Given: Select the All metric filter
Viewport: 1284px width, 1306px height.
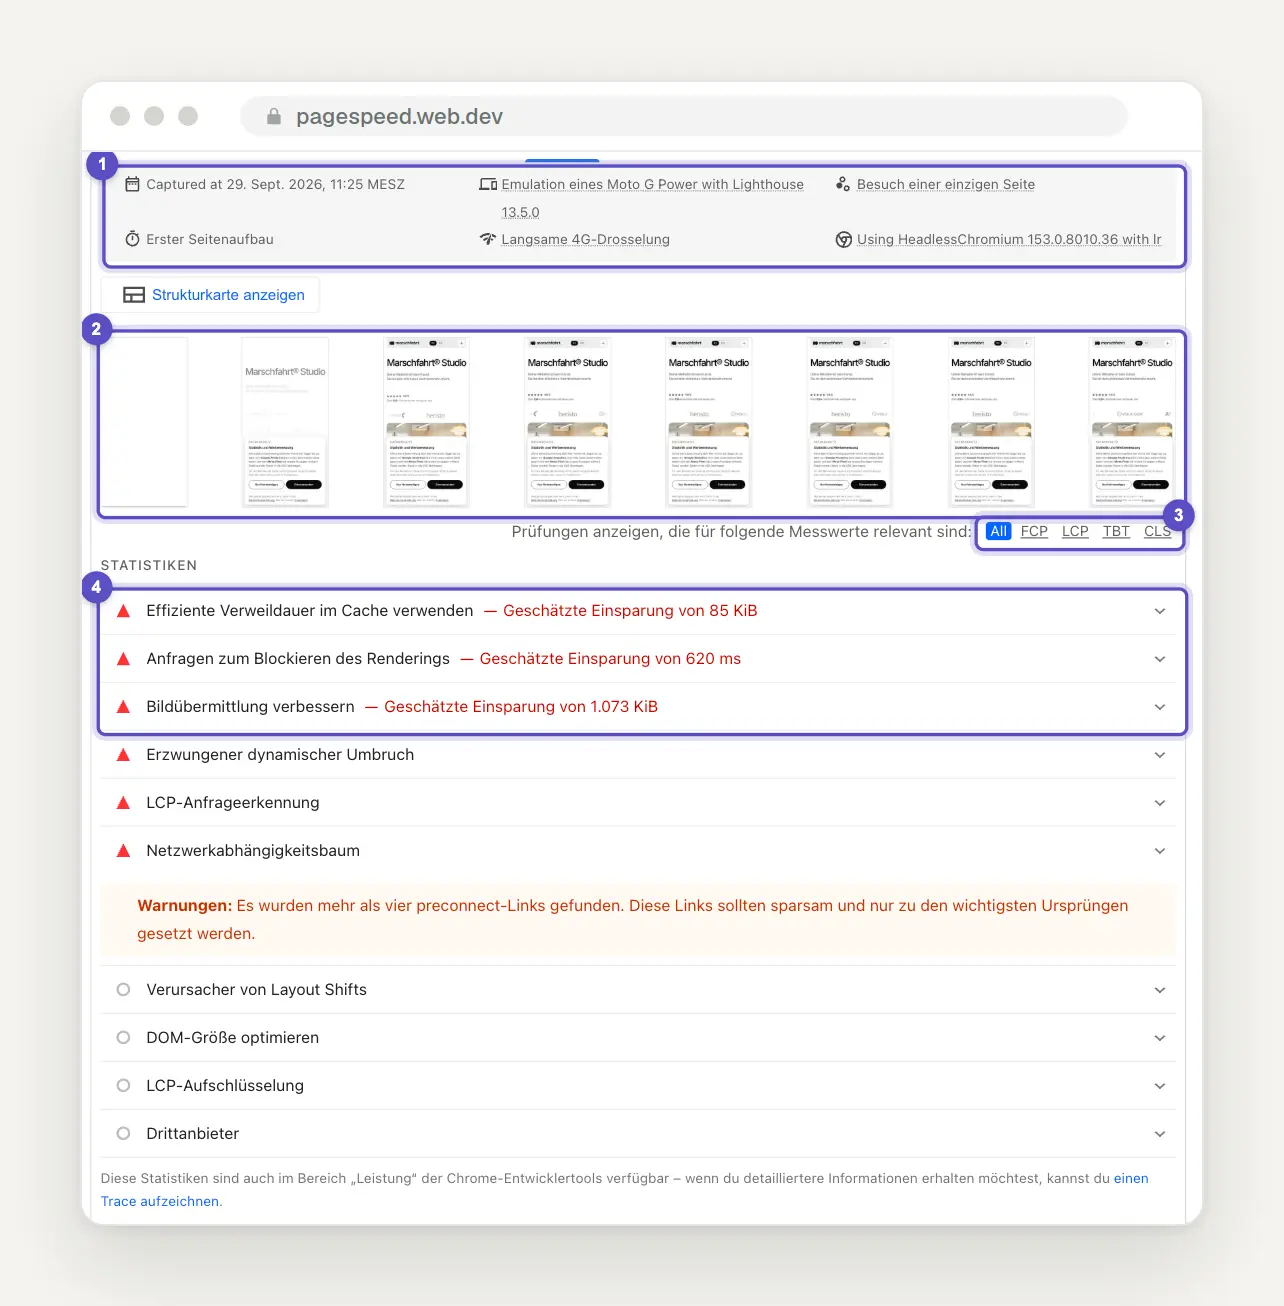Looking at the screenshot, I should tap(998, 532).
